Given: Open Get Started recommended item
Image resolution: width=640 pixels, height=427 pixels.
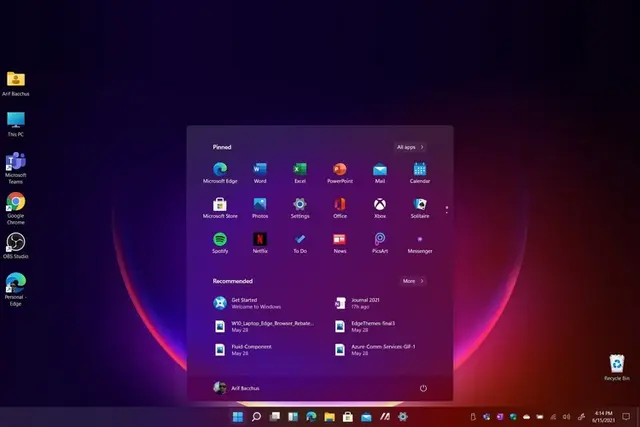Looking at the screenshot, I should 247,303.
